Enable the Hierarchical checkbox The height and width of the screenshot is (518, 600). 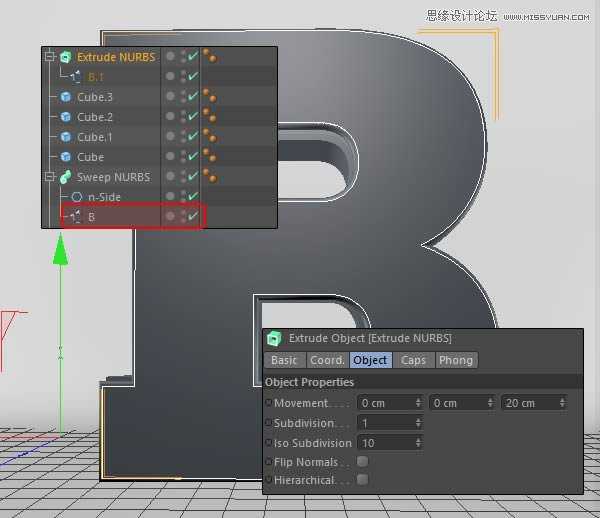(x=362, y=480)
